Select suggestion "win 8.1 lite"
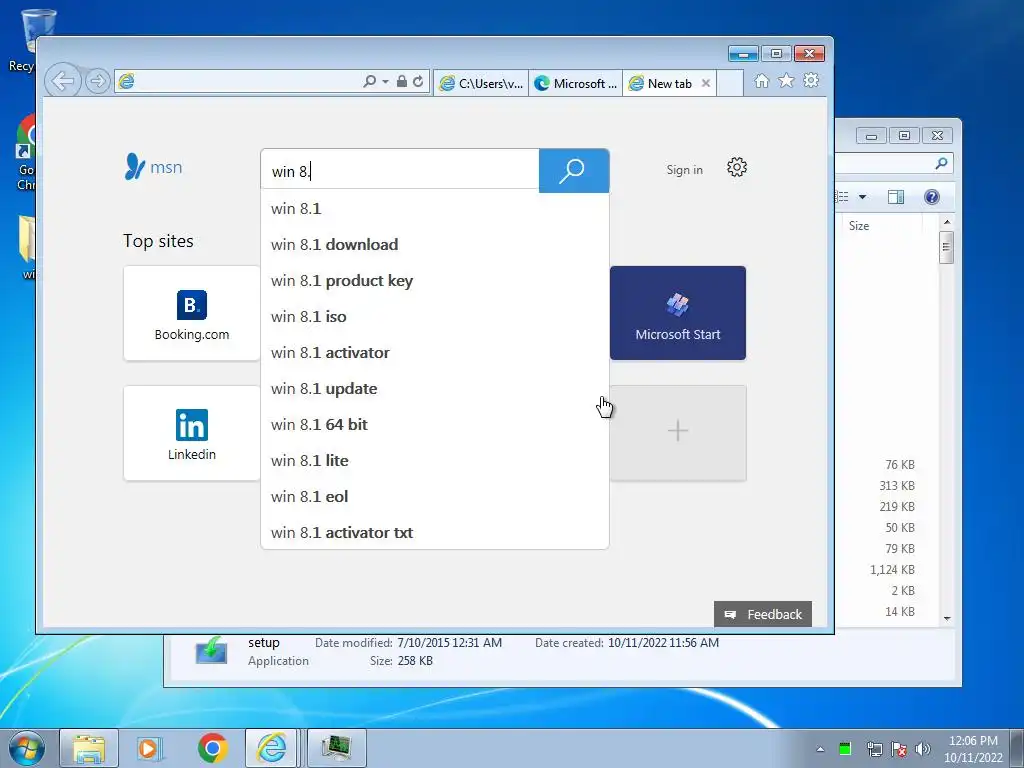The image size is (1024, 768). (434, 460)
